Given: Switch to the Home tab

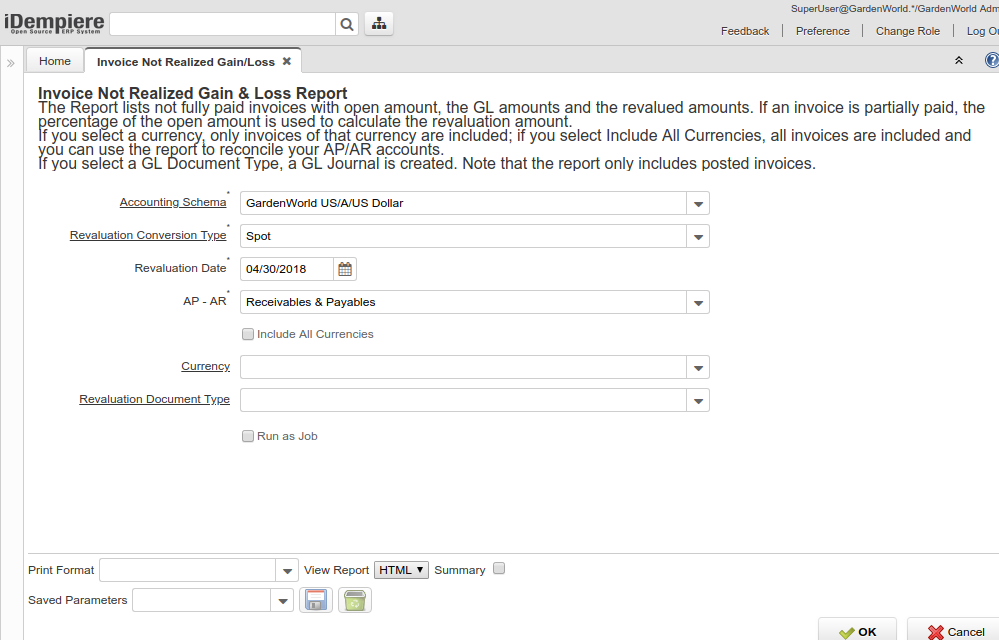Looking at the screenshot, I should (x=55, y=62).
